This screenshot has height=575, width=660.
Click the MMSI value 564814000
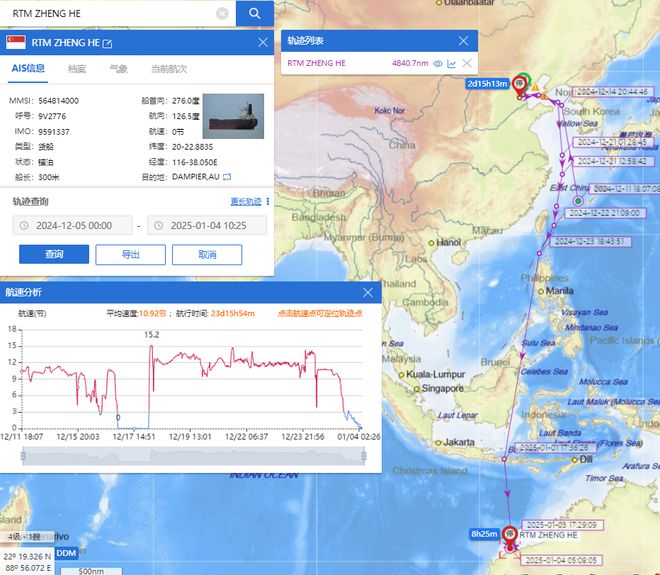click(59, 101)
